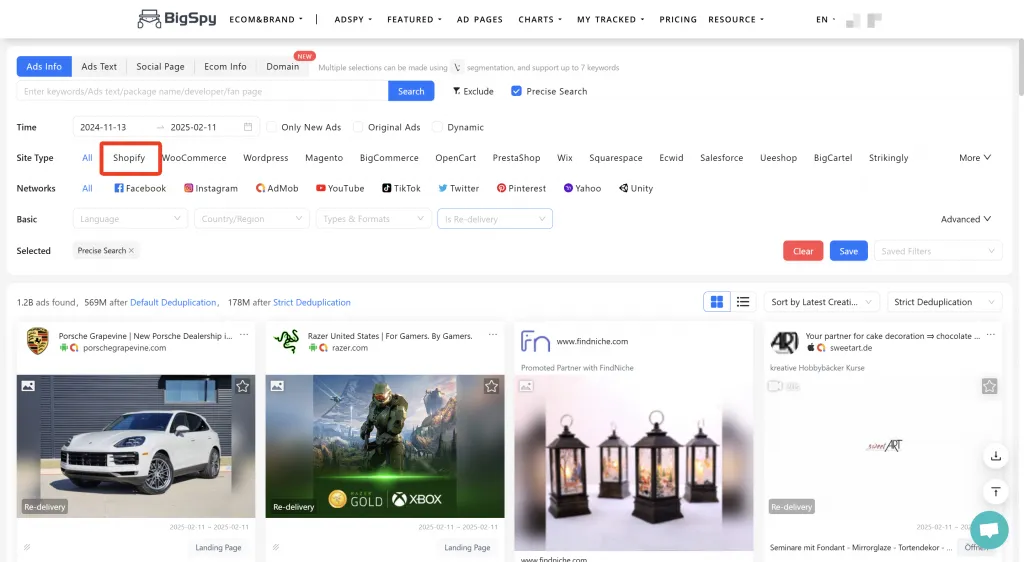Screen dimensions: 1024x562
Task: Open more options on Porsche Grapevine card
Action: (x=244, y=335)
